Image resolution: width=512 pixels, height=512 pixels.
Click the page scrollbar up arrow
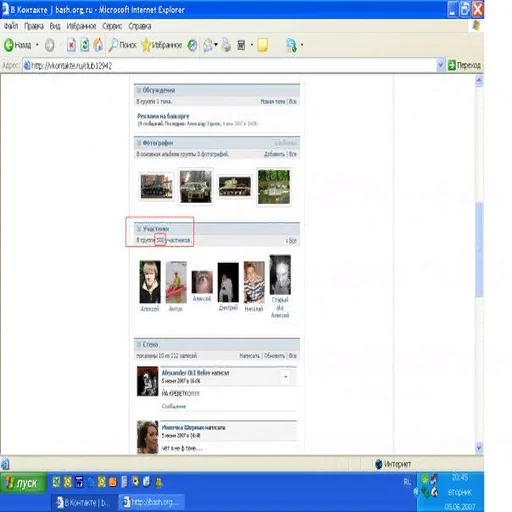pyautogui.click(x=479, y=81)
